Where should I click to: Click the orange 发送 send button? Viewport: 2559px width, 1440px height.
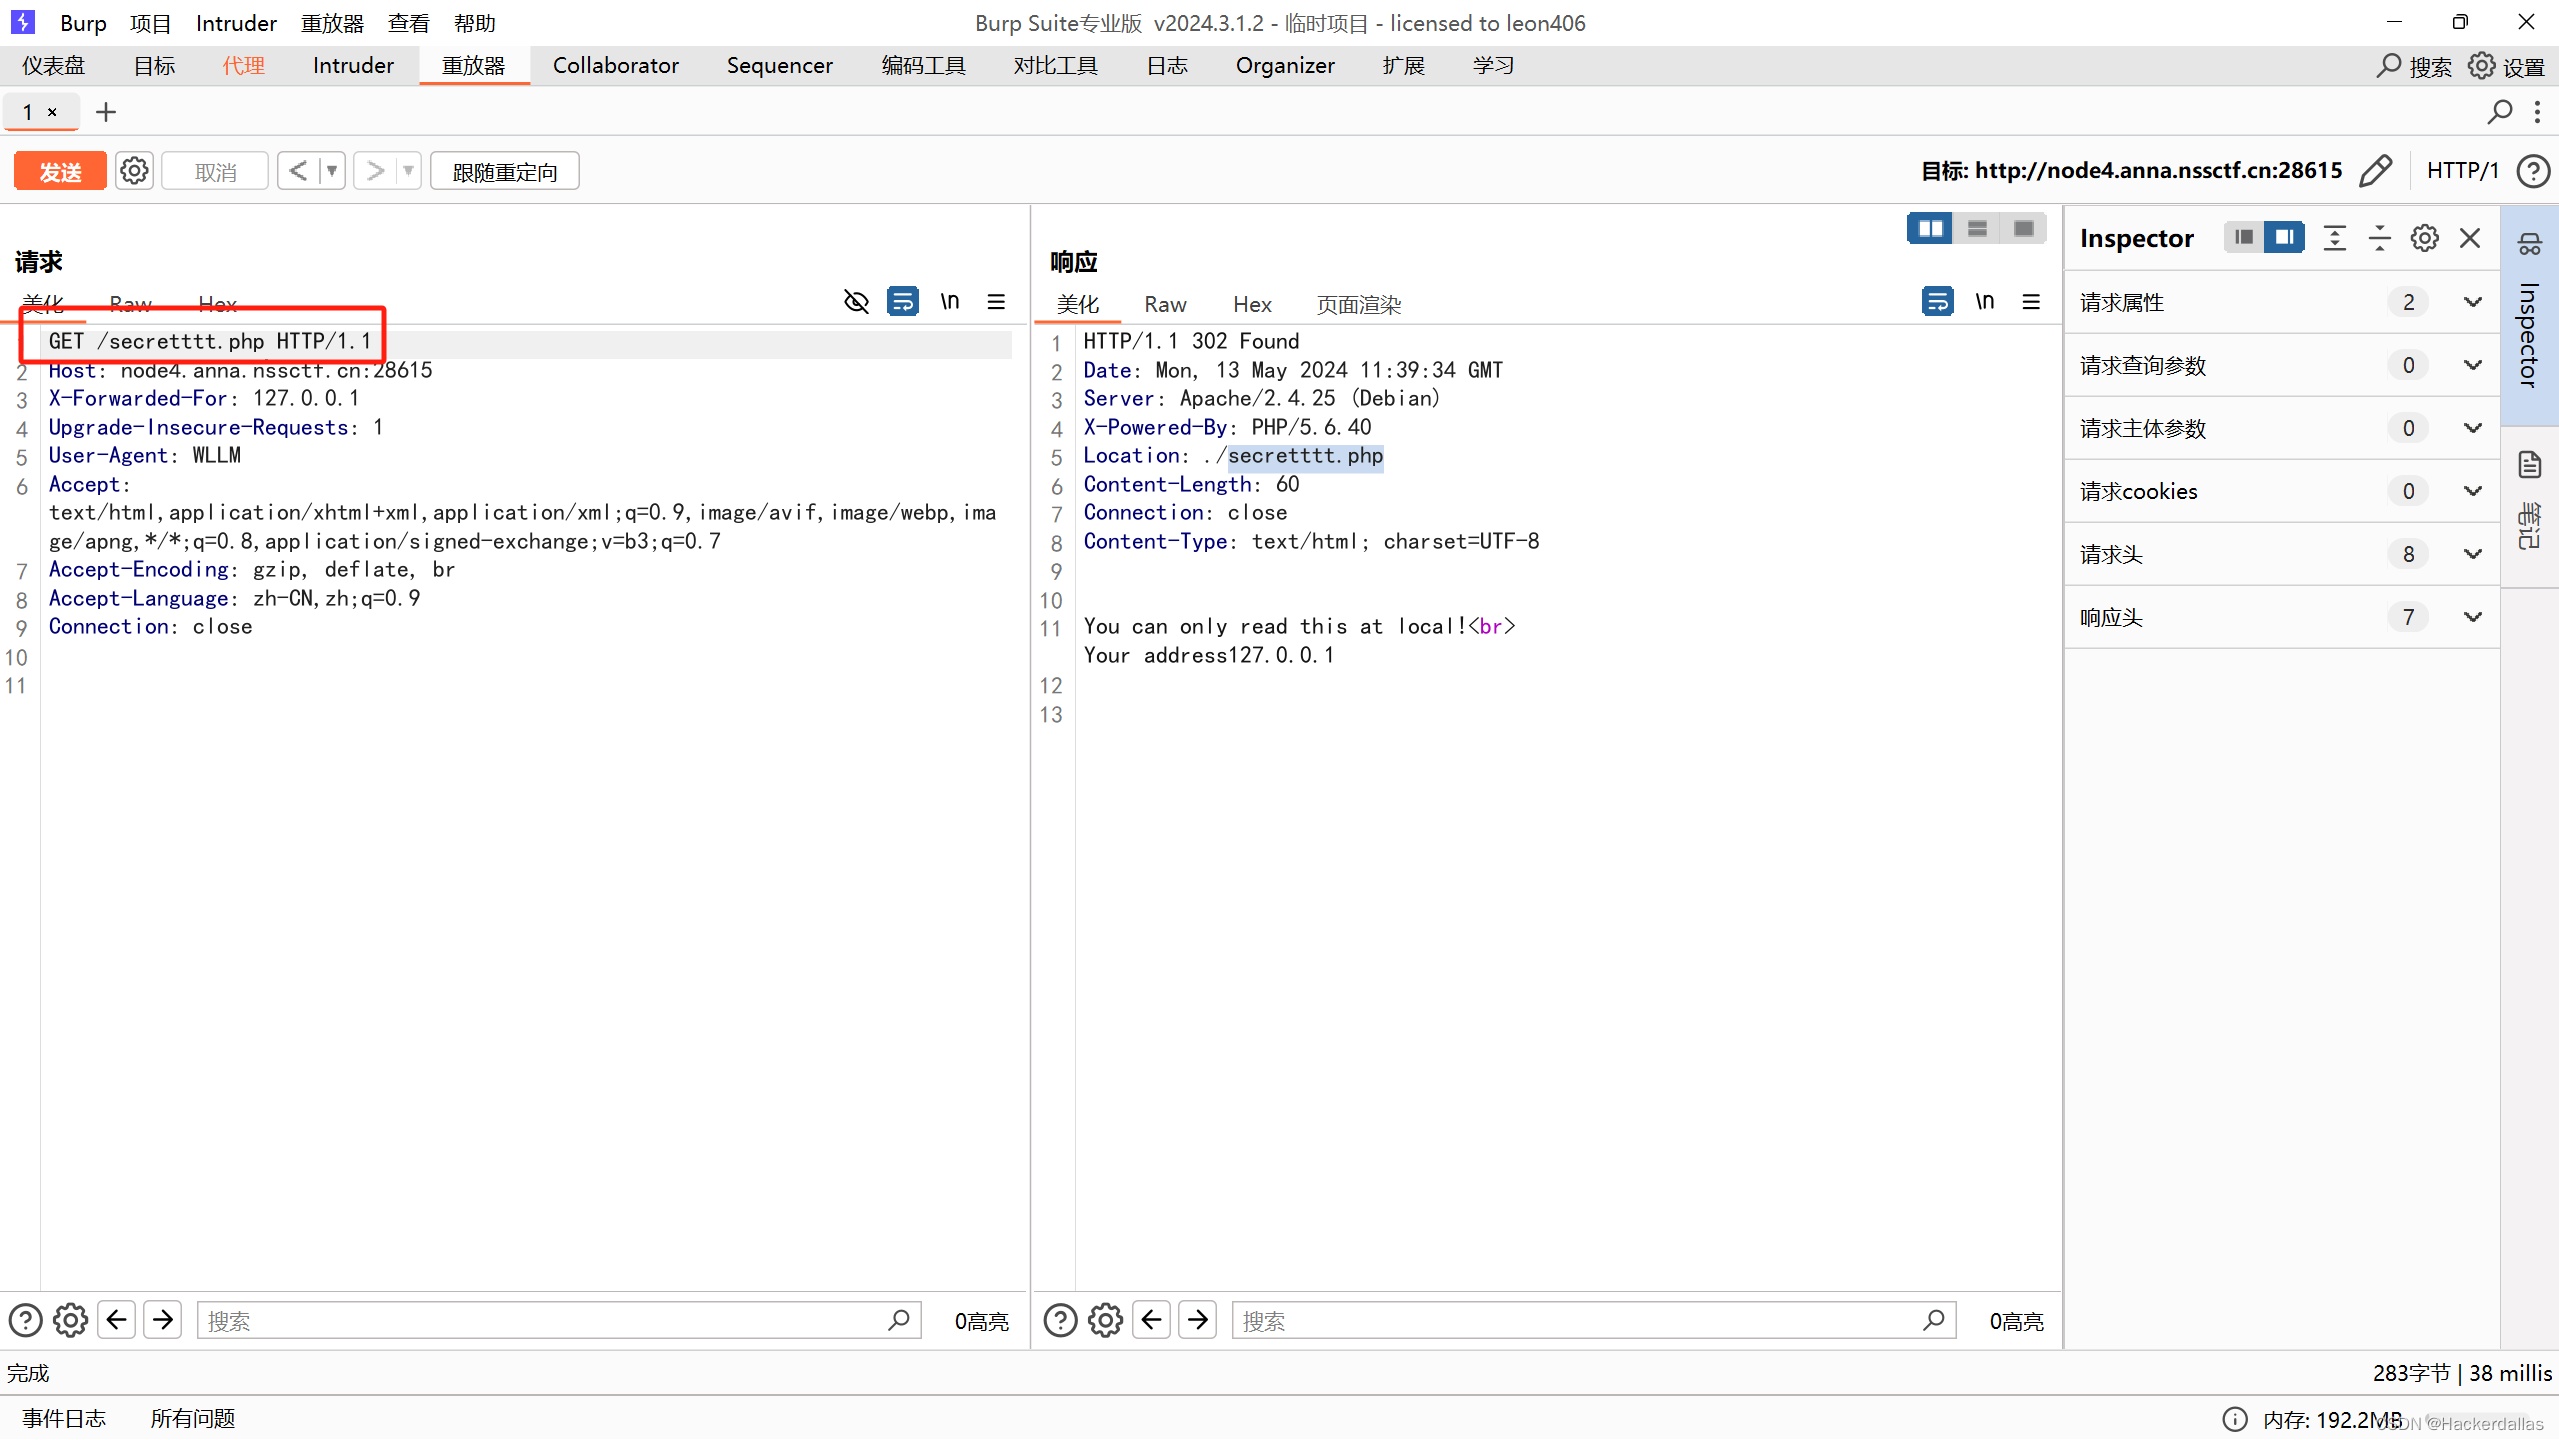(x=60, y=171)
